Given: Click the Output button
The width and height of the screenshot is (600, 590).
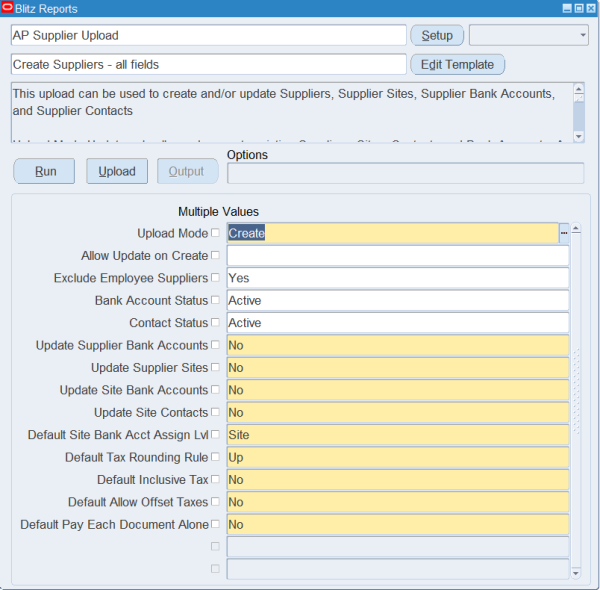Looking at the screenshot, I should 188,171.
